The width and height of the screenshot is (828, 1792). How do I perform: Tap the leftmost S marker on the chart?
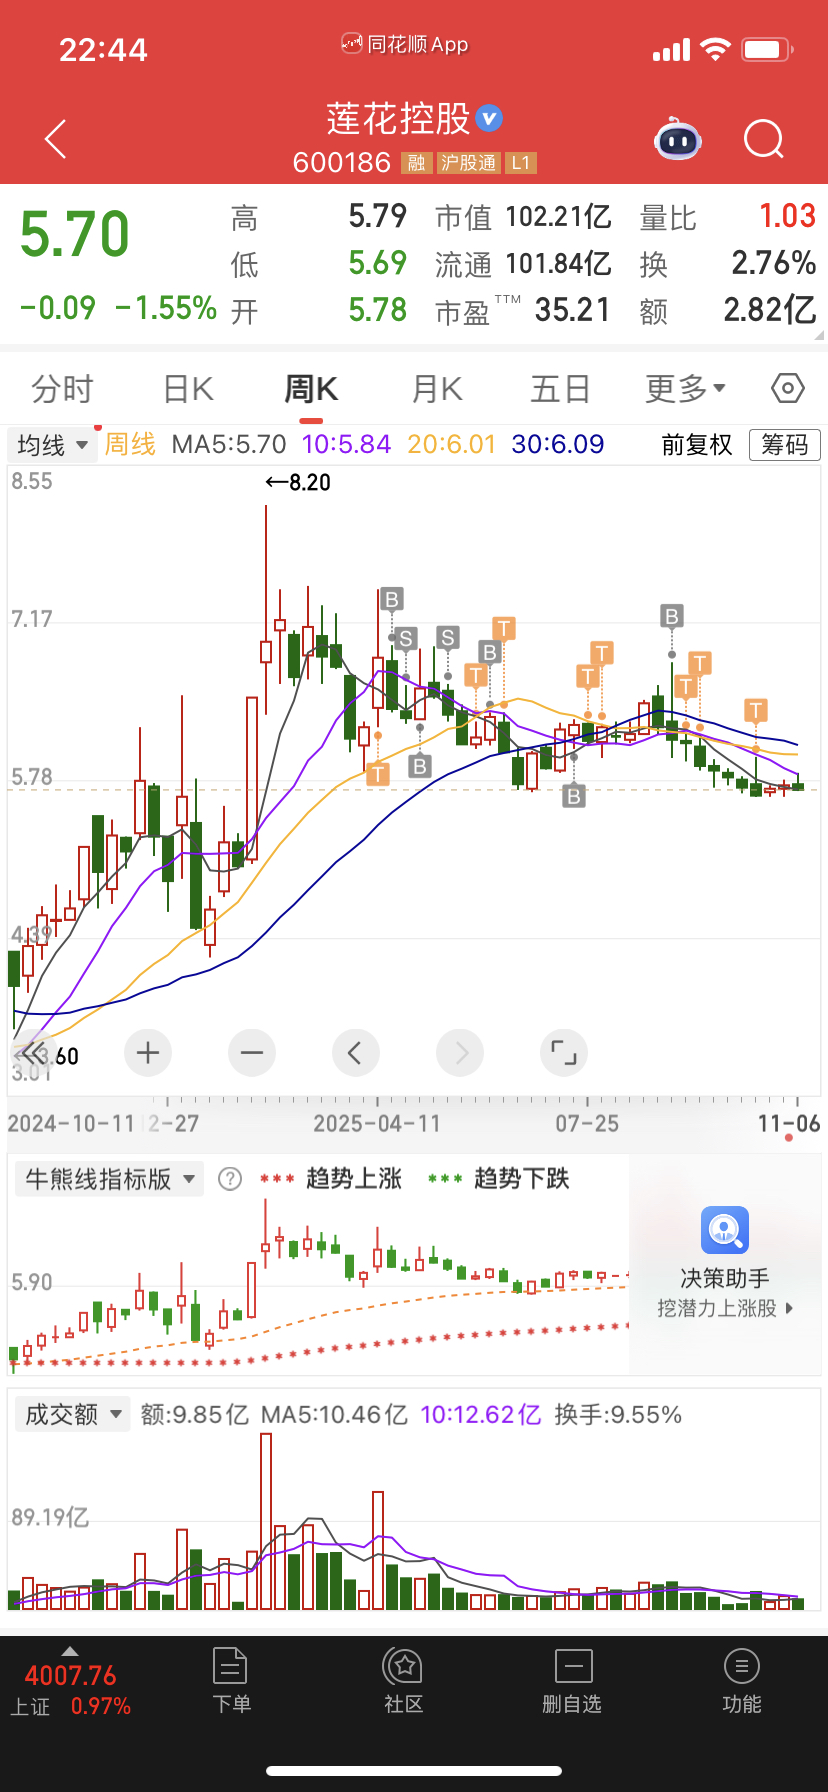pos(406,638)
